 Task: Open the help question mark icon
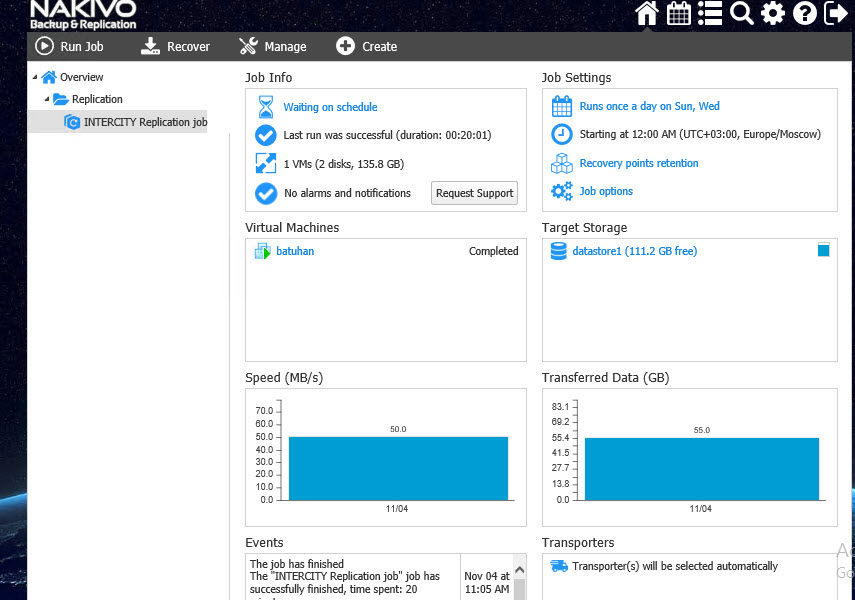pos(804,13)
